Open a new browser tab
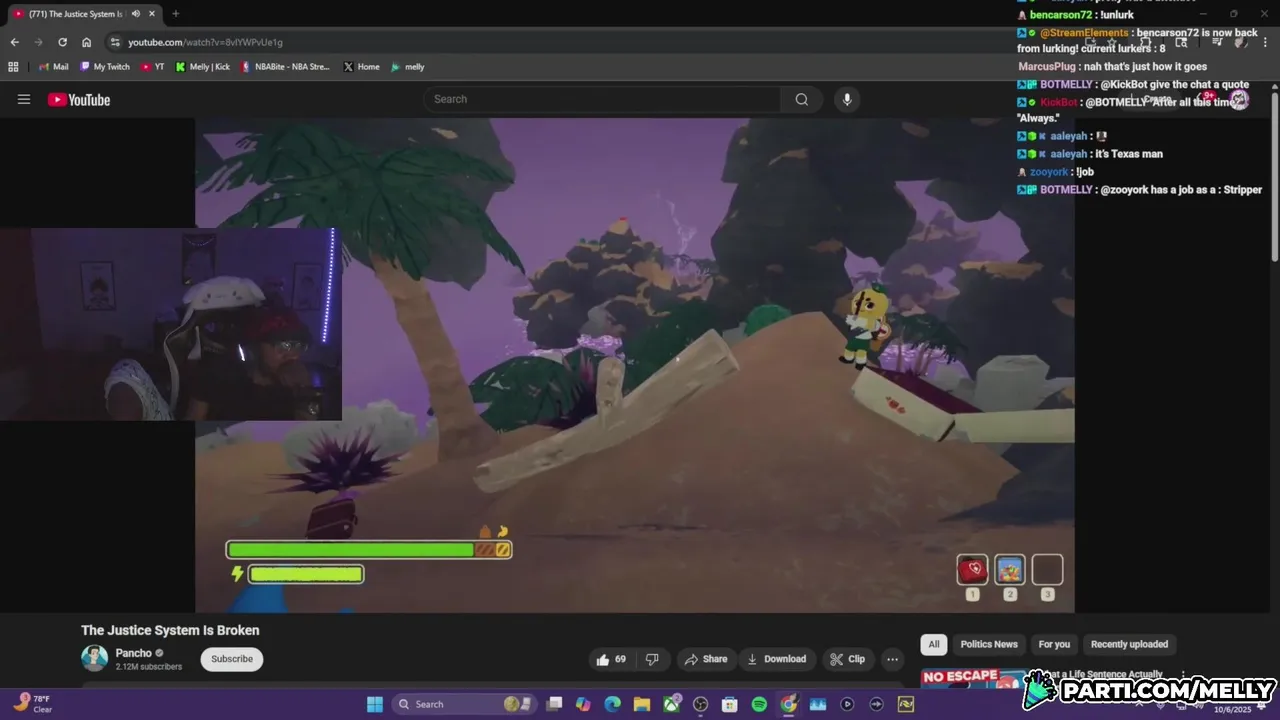The width and height of the screenshot is (1280, 720). point(175,14)
